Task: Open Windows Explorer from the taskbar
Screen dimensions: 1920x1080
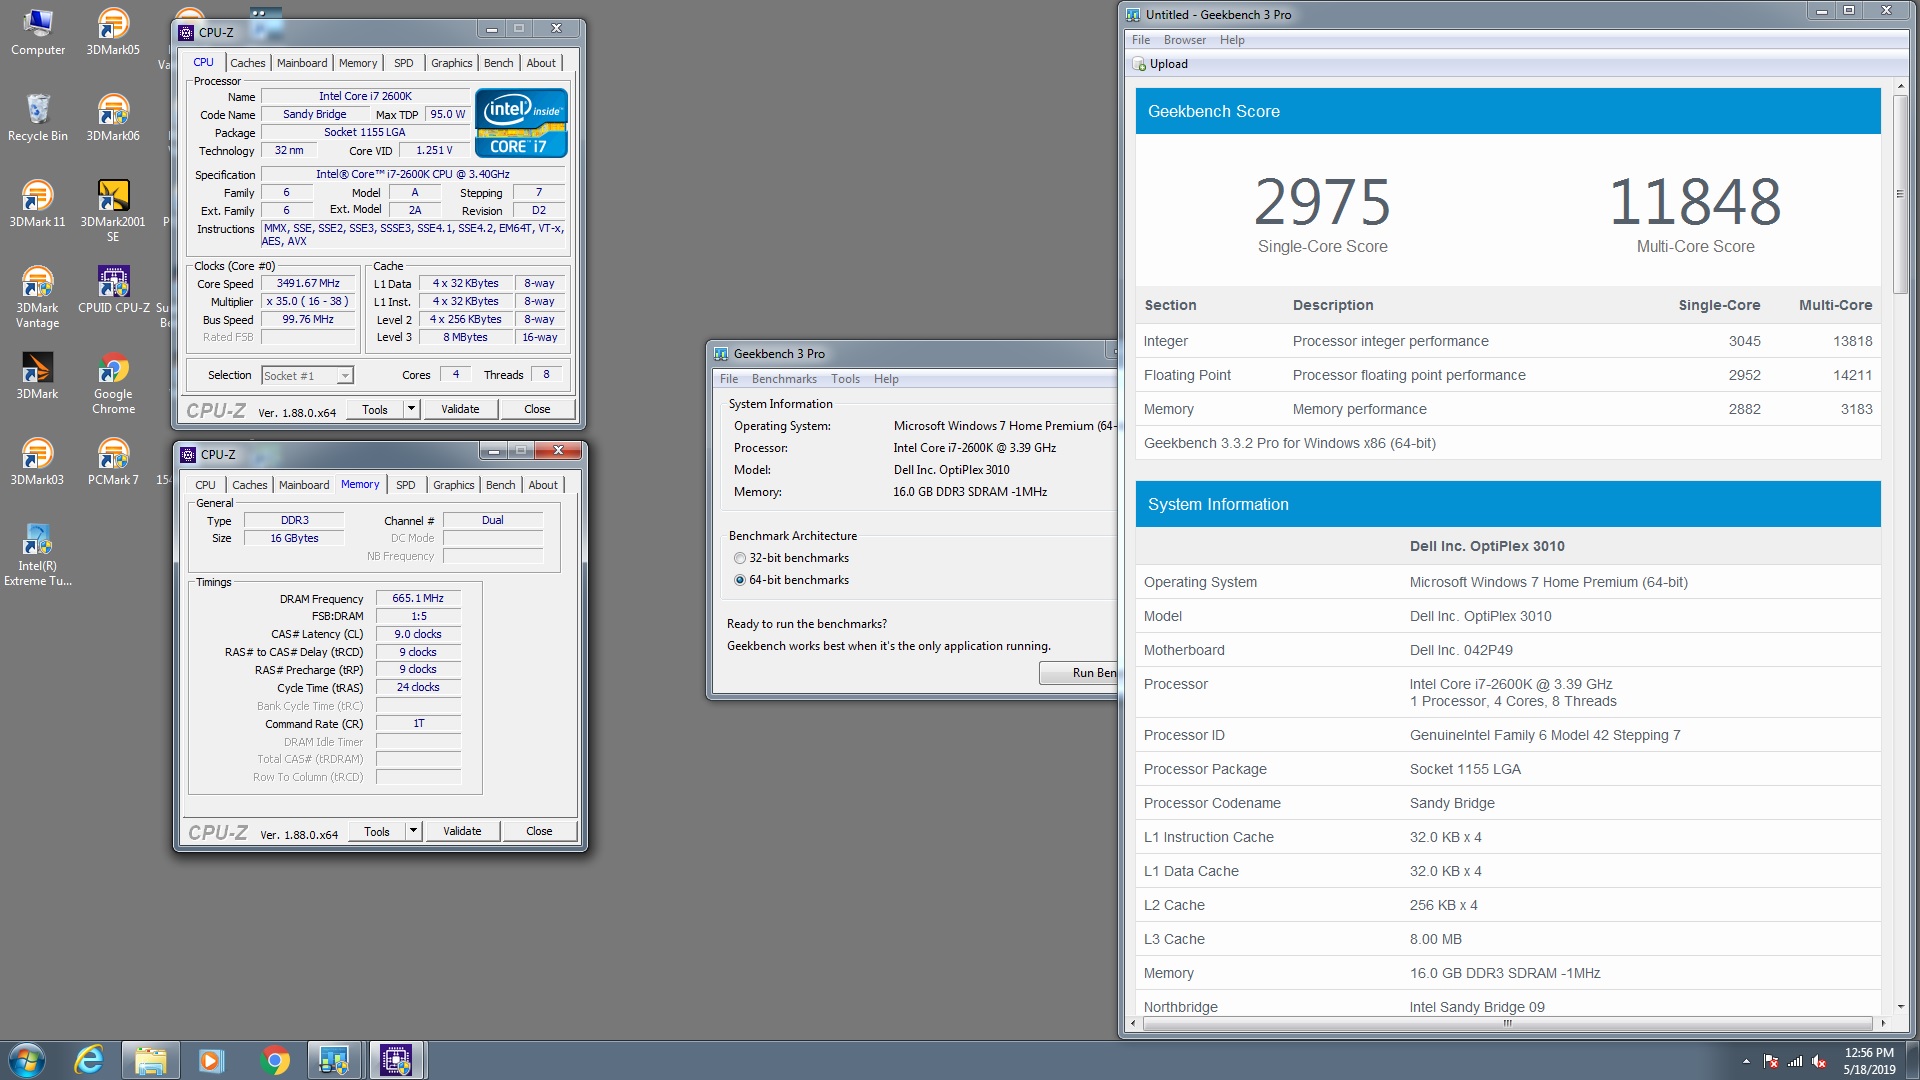Action: pos(150,1060)
